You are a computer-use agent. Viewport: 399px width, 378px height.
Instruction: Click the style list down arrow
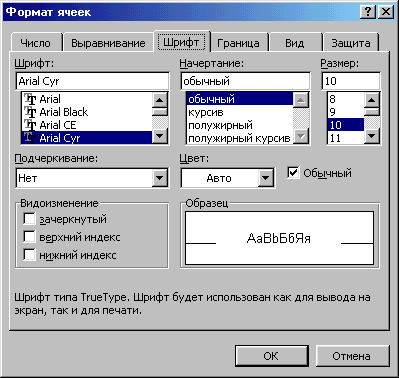pyautogui.click(x=301, y=136)
